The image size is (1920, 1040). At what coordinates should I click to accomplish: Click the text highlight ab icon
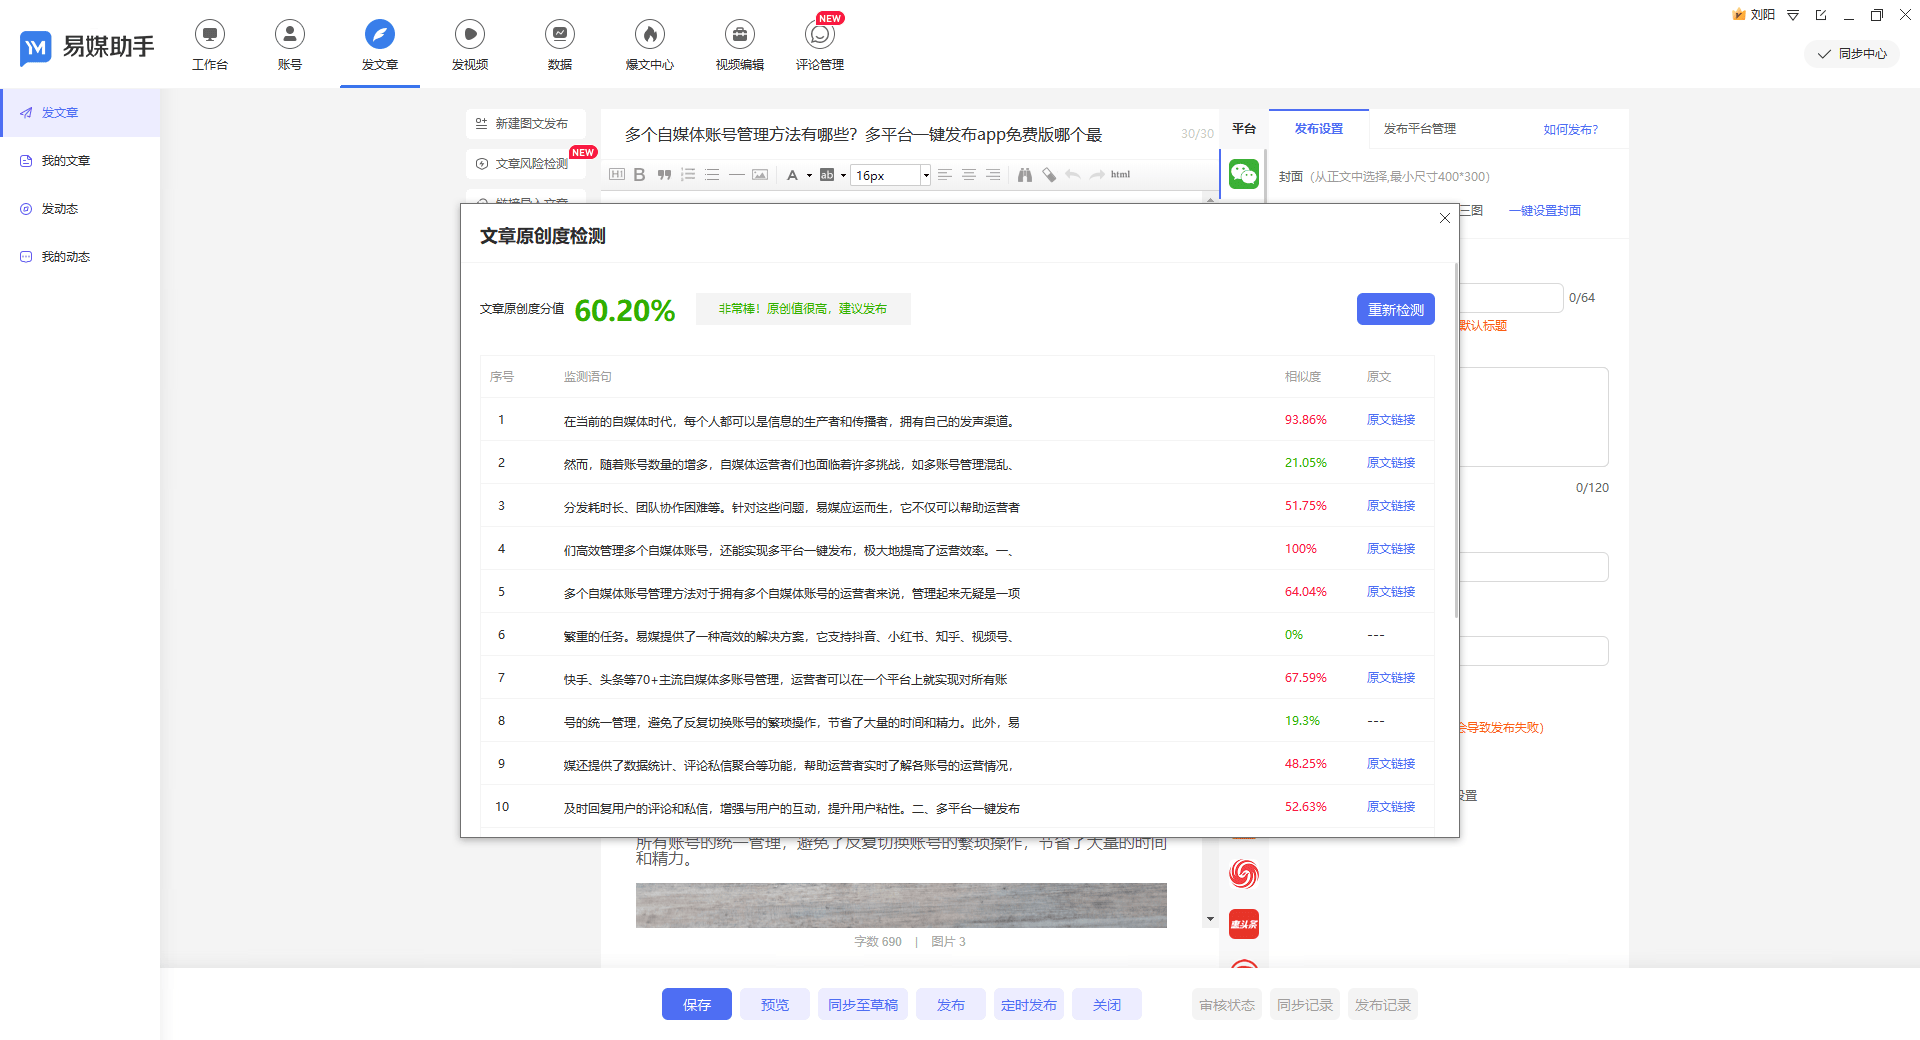pos(827,175)
